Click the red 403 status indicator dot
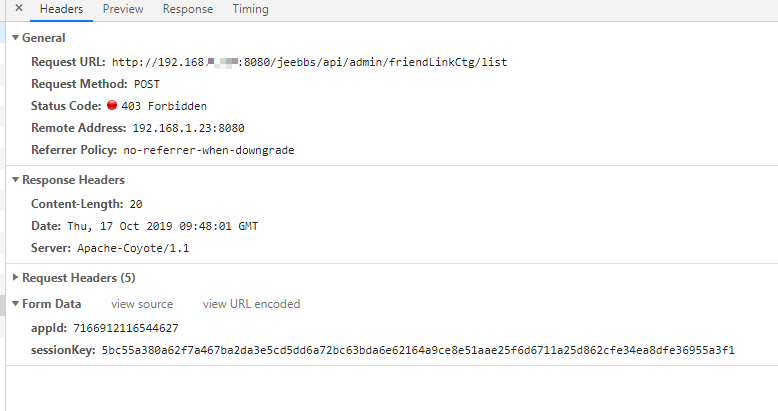This screenshot has width=778, height=411. 112,106
